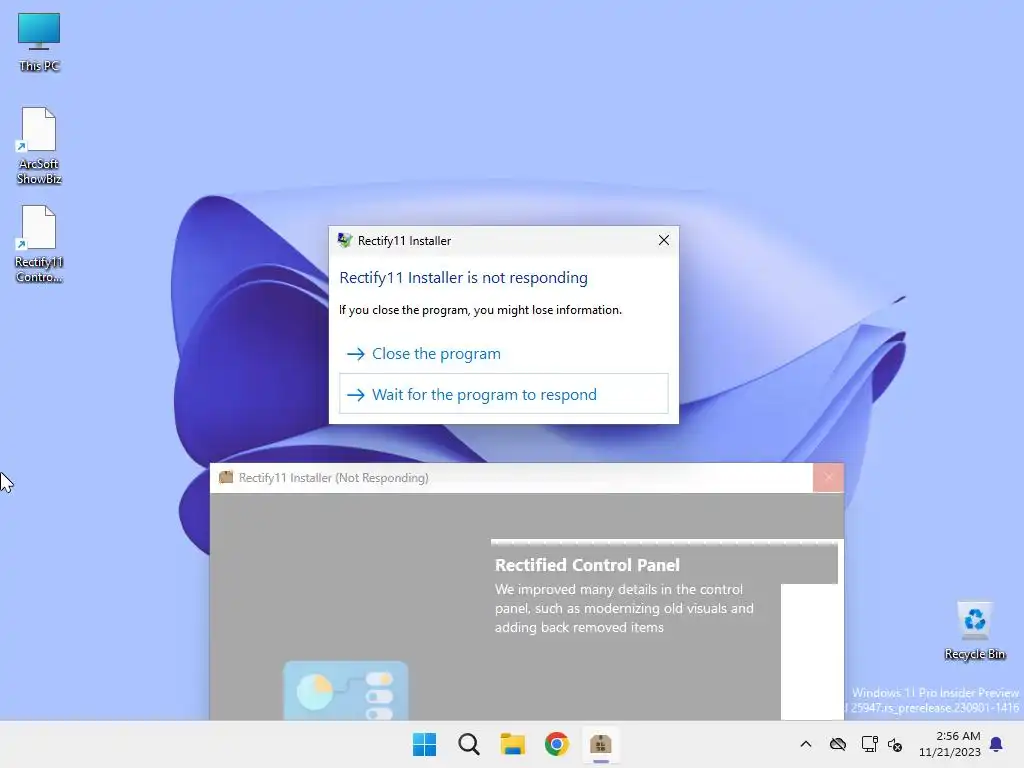Choose Close the program option
1024x768 pixels.
[504, 353]
